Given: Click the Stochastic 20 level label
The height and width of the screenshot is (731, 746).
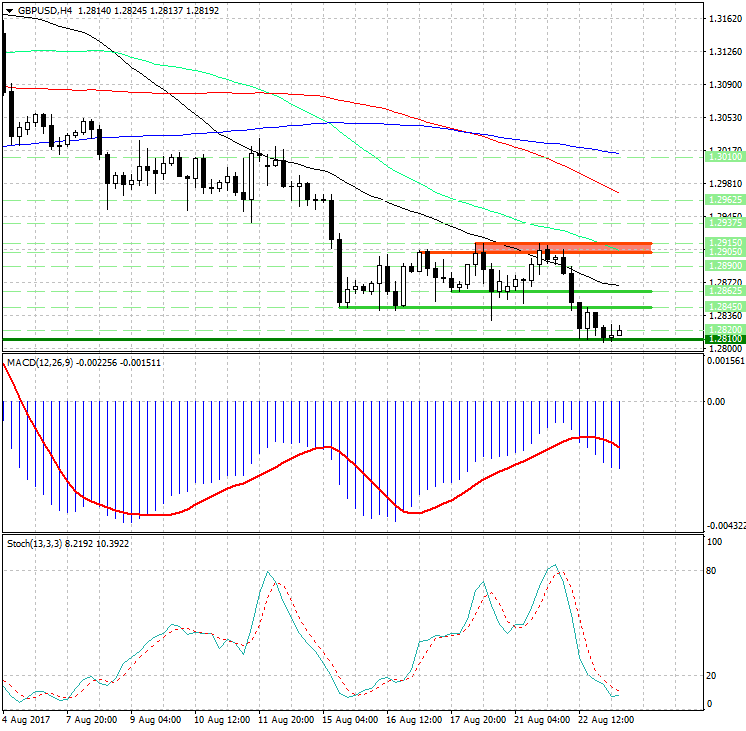Looking at the screenshot, I should point(713,675).
